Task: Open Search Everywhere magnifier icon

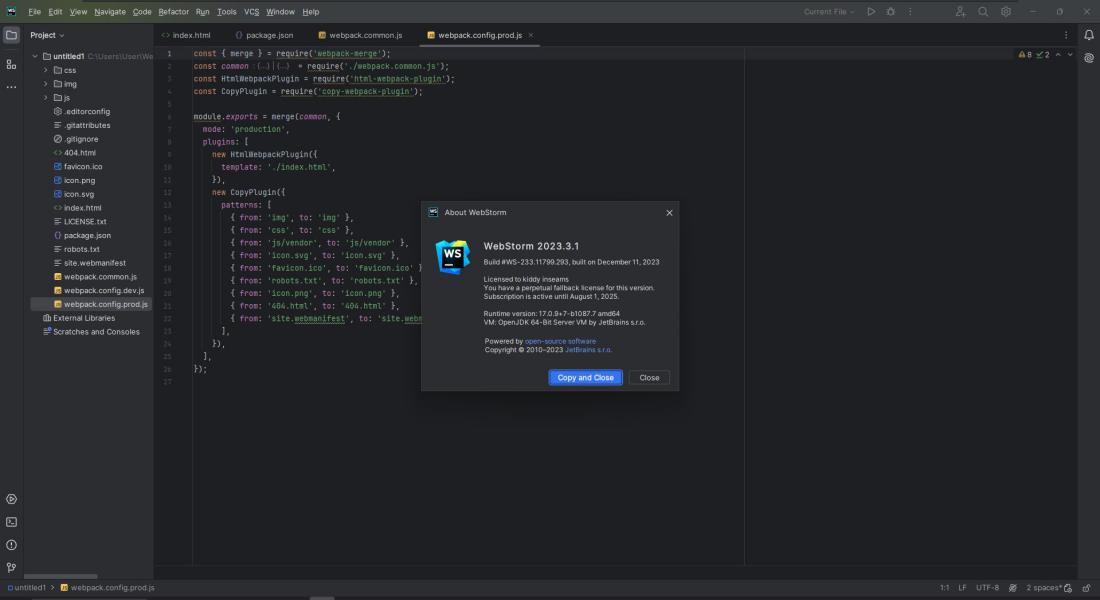Action: click(983, 12)
